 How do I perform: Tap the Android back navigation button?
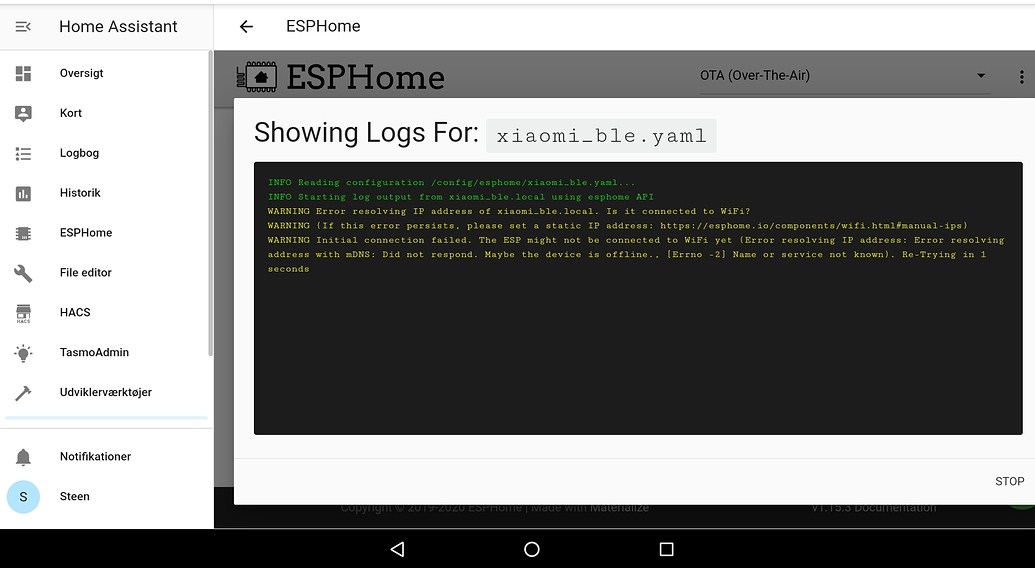point(397,549)
